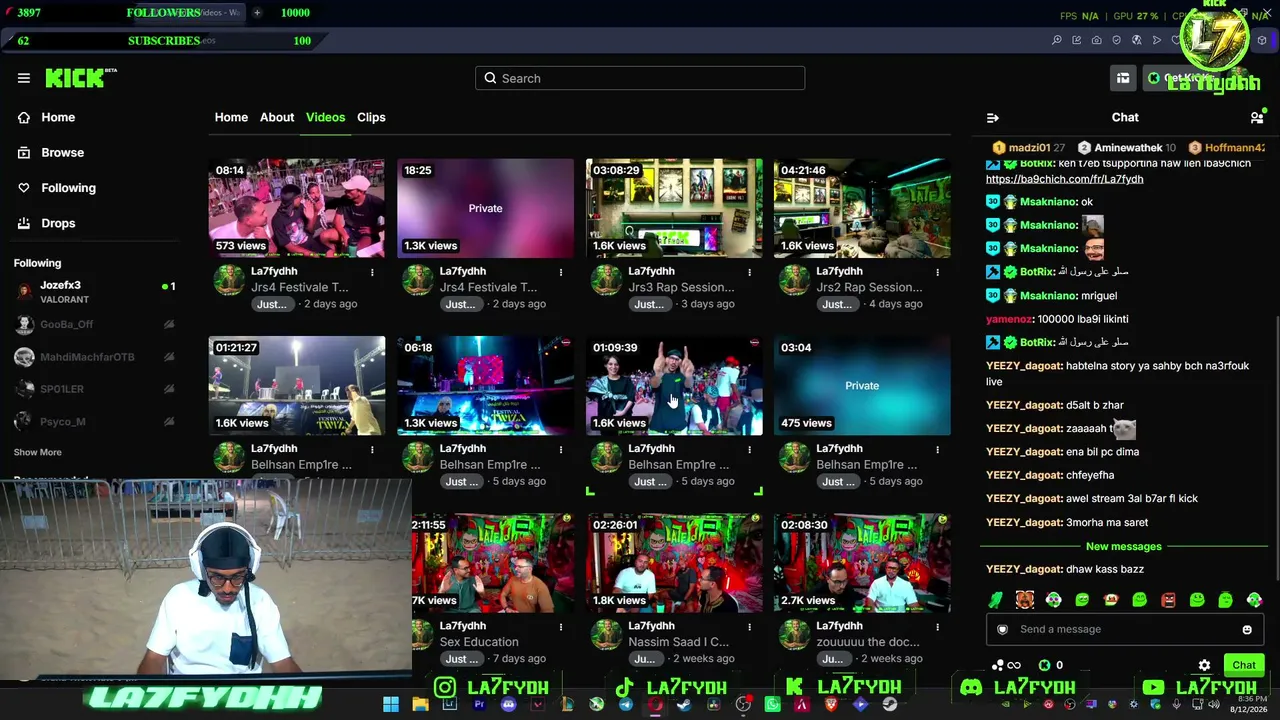The height and width of the screenshot is (720, 1280).
Task: Open options menu for Jrs2 Rap Session video
Action: (x=937, y=272)
